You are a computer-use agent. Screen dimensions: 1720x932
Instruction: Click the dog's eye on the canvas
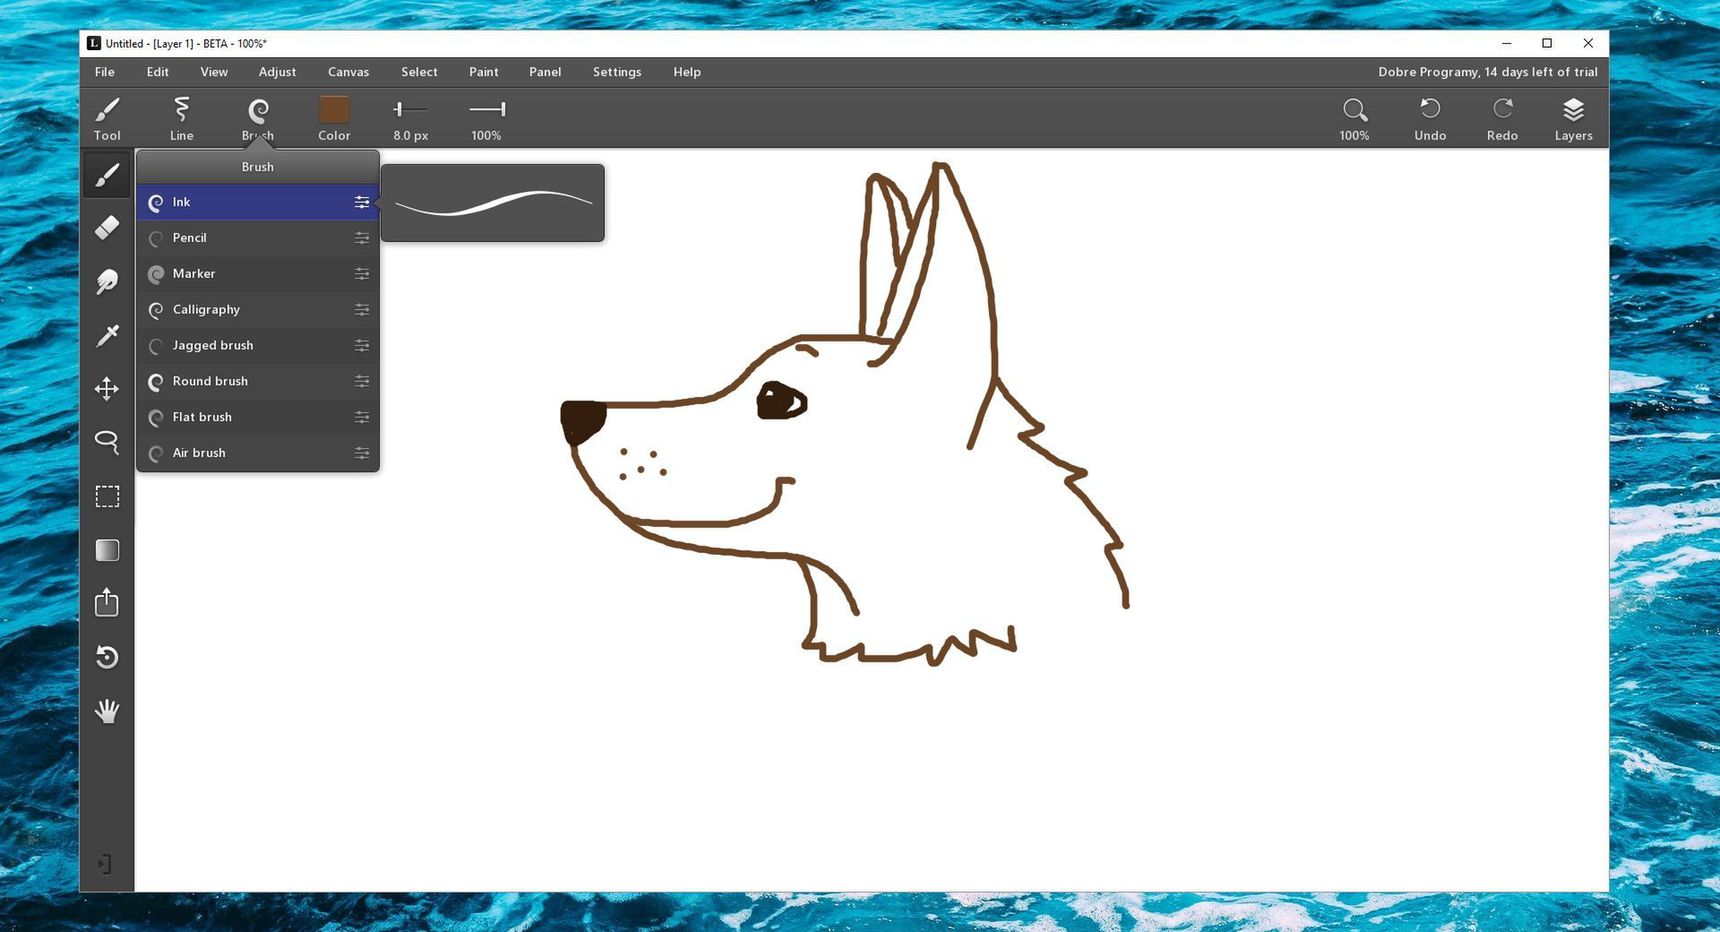tap(782, 401)
